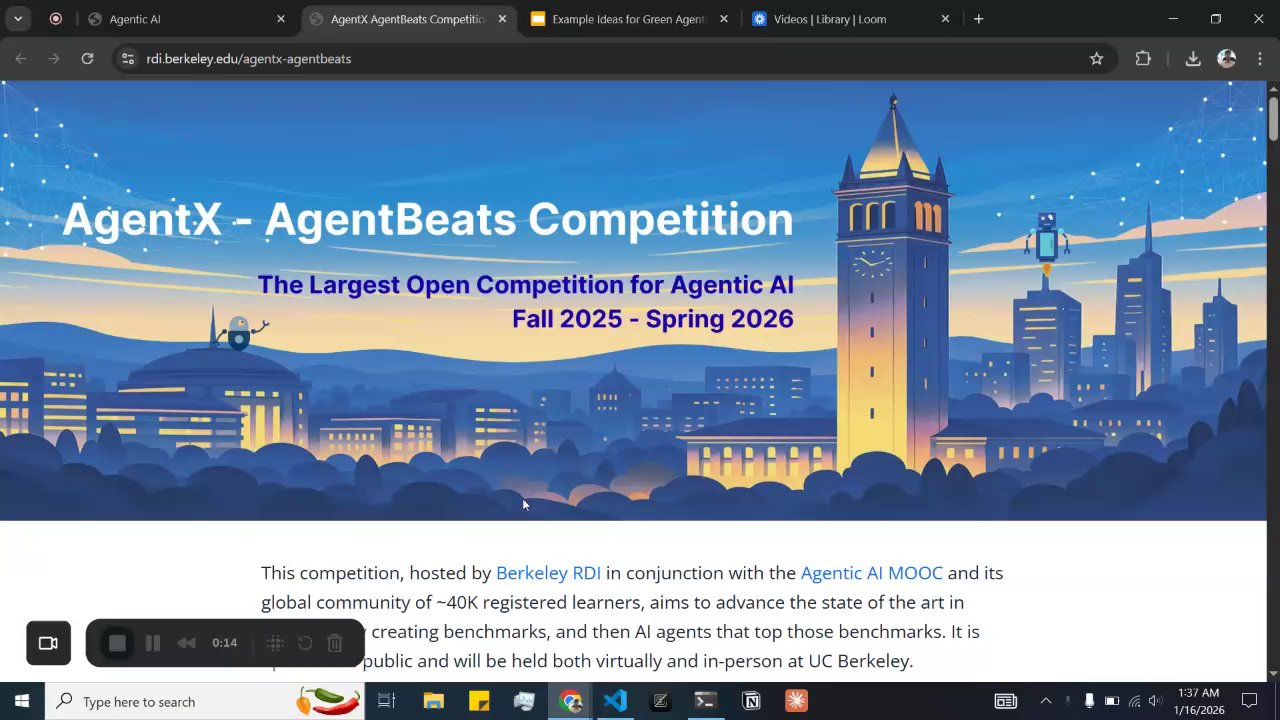Close the Example Ideas tab
The image size is (1280, 720).
pos(724,19)
